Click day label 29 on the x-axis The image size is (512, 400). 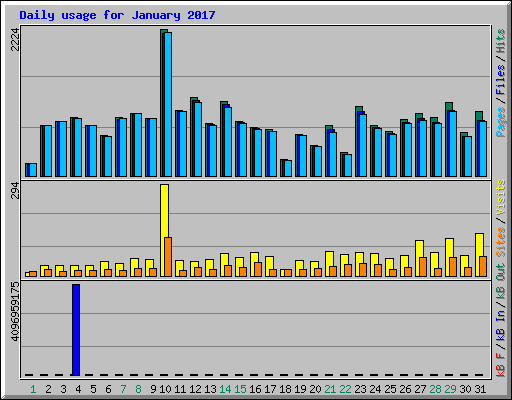click(450, 389)
